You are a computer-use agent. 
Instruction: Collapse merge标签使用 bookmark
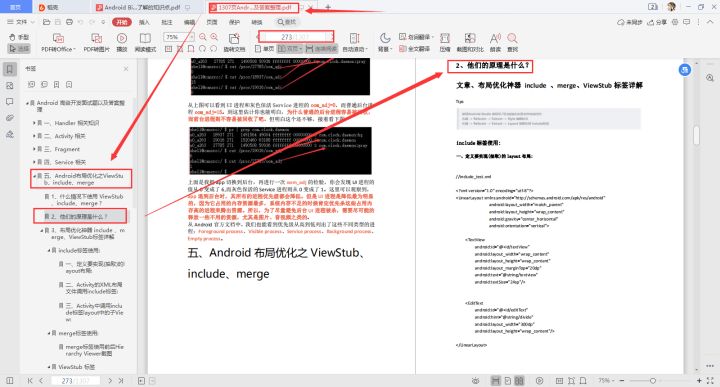click(49, 333)
